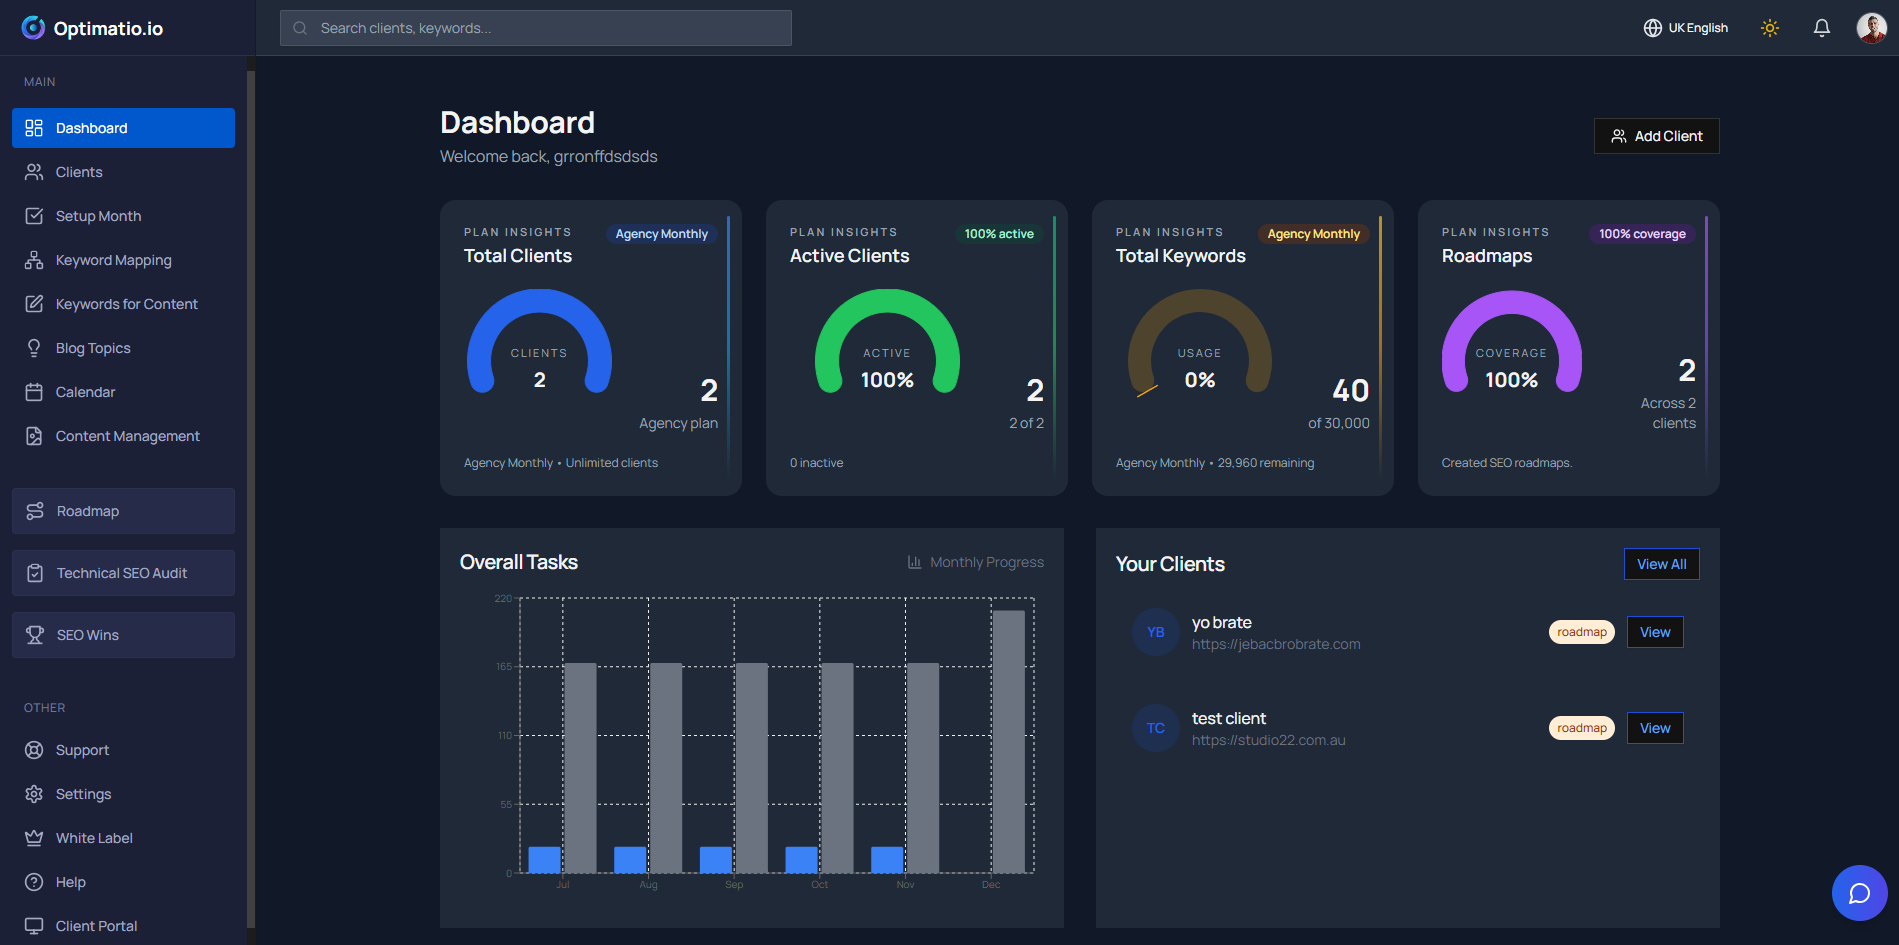1899x945 pixels.
Task: Open Content Management from the sidebar
Action: [127, 436]
